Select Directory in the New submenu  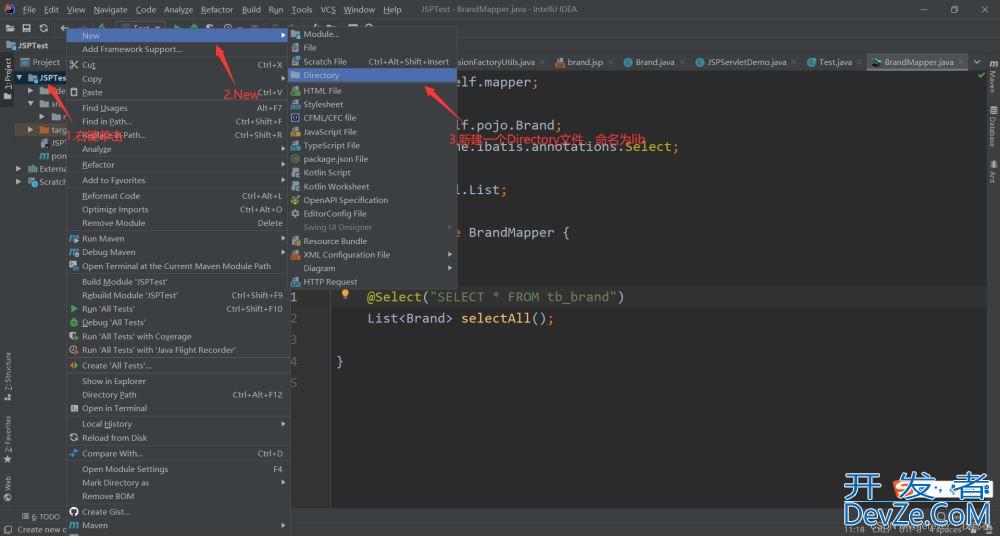click(x=372, y=75)
